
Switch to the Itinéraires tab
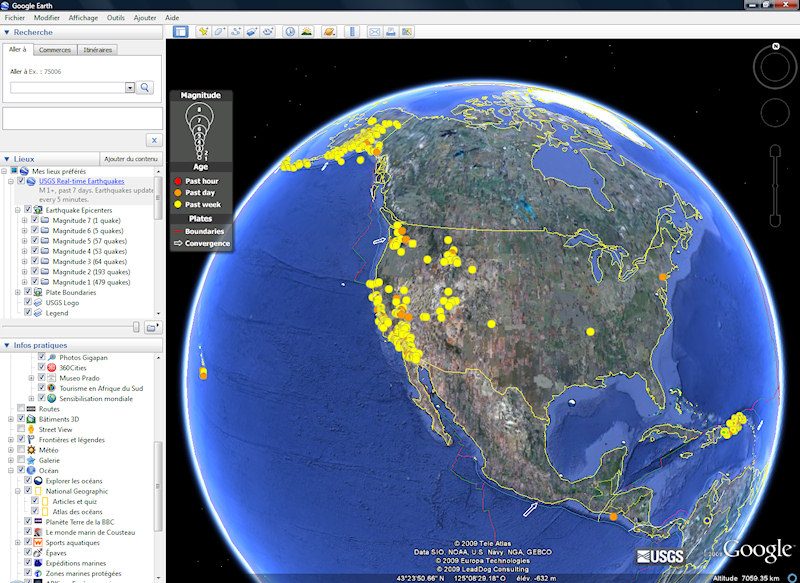pos(97,50)
